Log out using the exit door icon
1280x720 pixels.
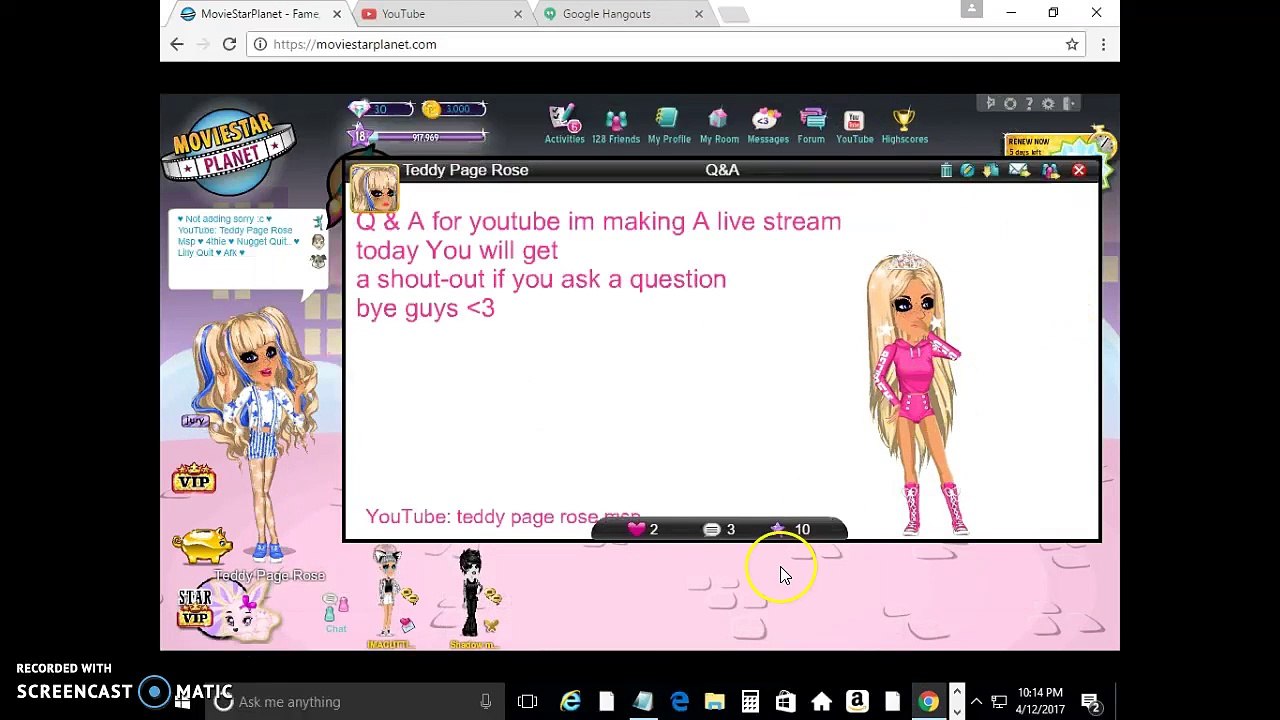(x=1069, y=104)
